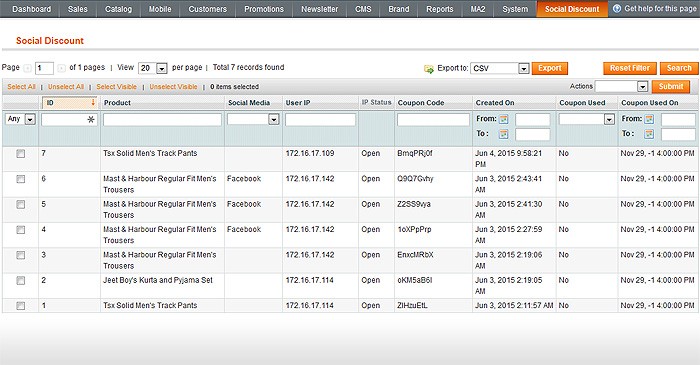This screenshot has width=700, height=365.
Task: Open the Newsletter menu
Action: point(320,9)
